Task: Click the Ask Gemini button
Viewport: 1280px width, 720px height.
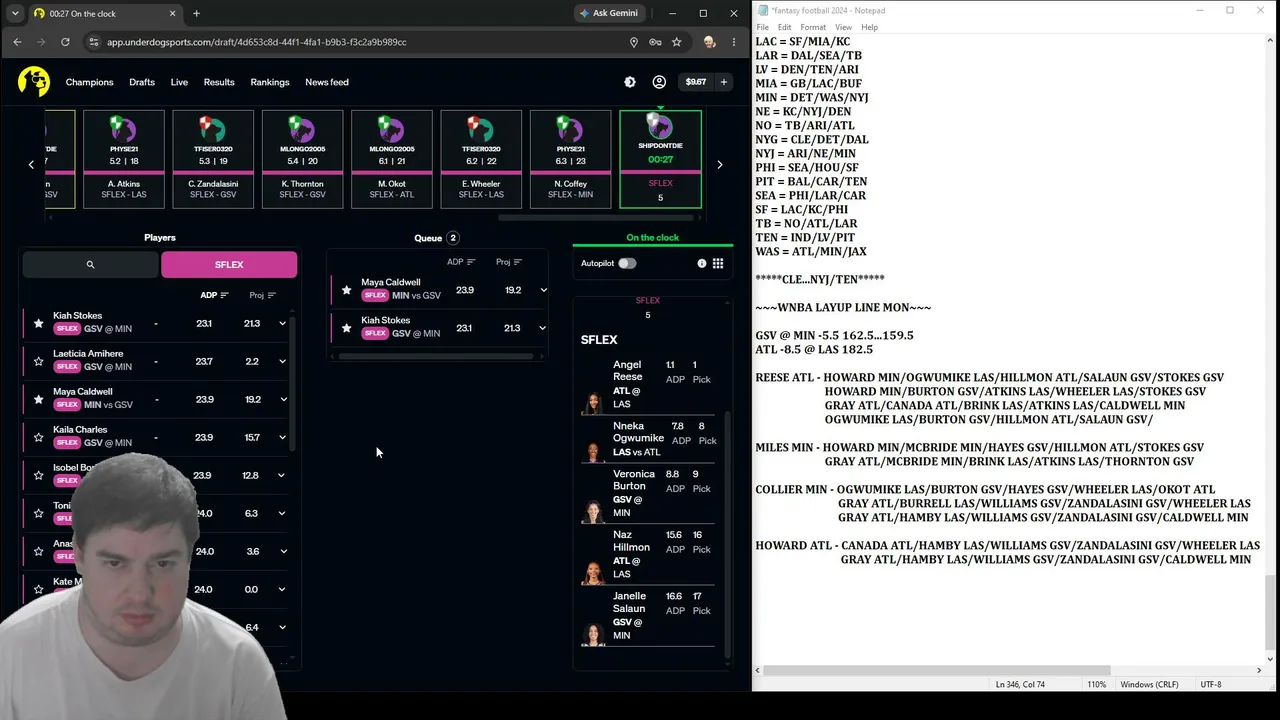Action: tap(609, 13)
